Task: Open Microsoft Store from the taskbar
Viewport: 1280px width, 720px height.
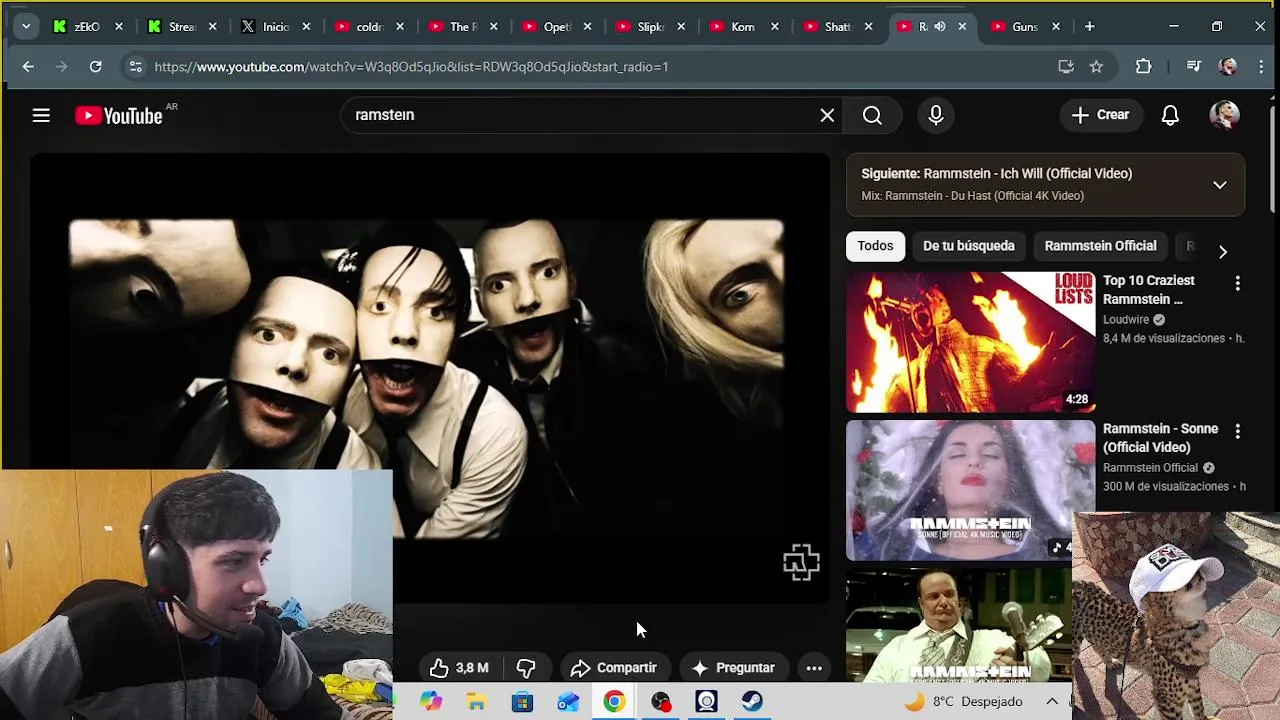Action: click(x=522, y=702)
